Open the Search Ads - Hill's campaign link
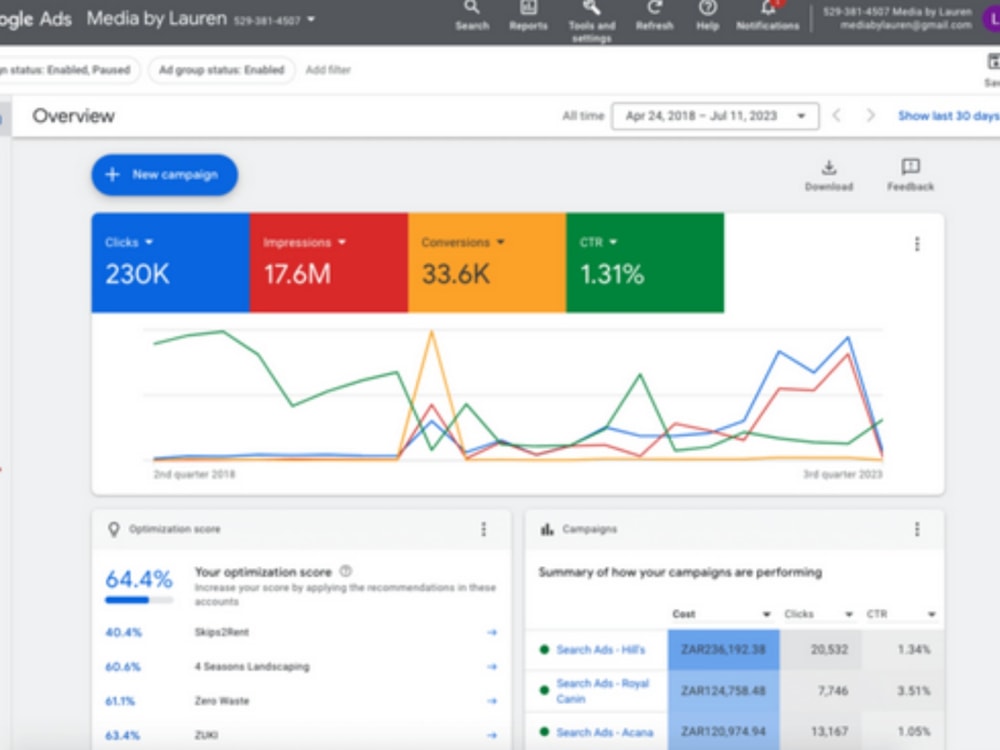The width and height of the screenshot is (1000, 750). coord(601,649)
